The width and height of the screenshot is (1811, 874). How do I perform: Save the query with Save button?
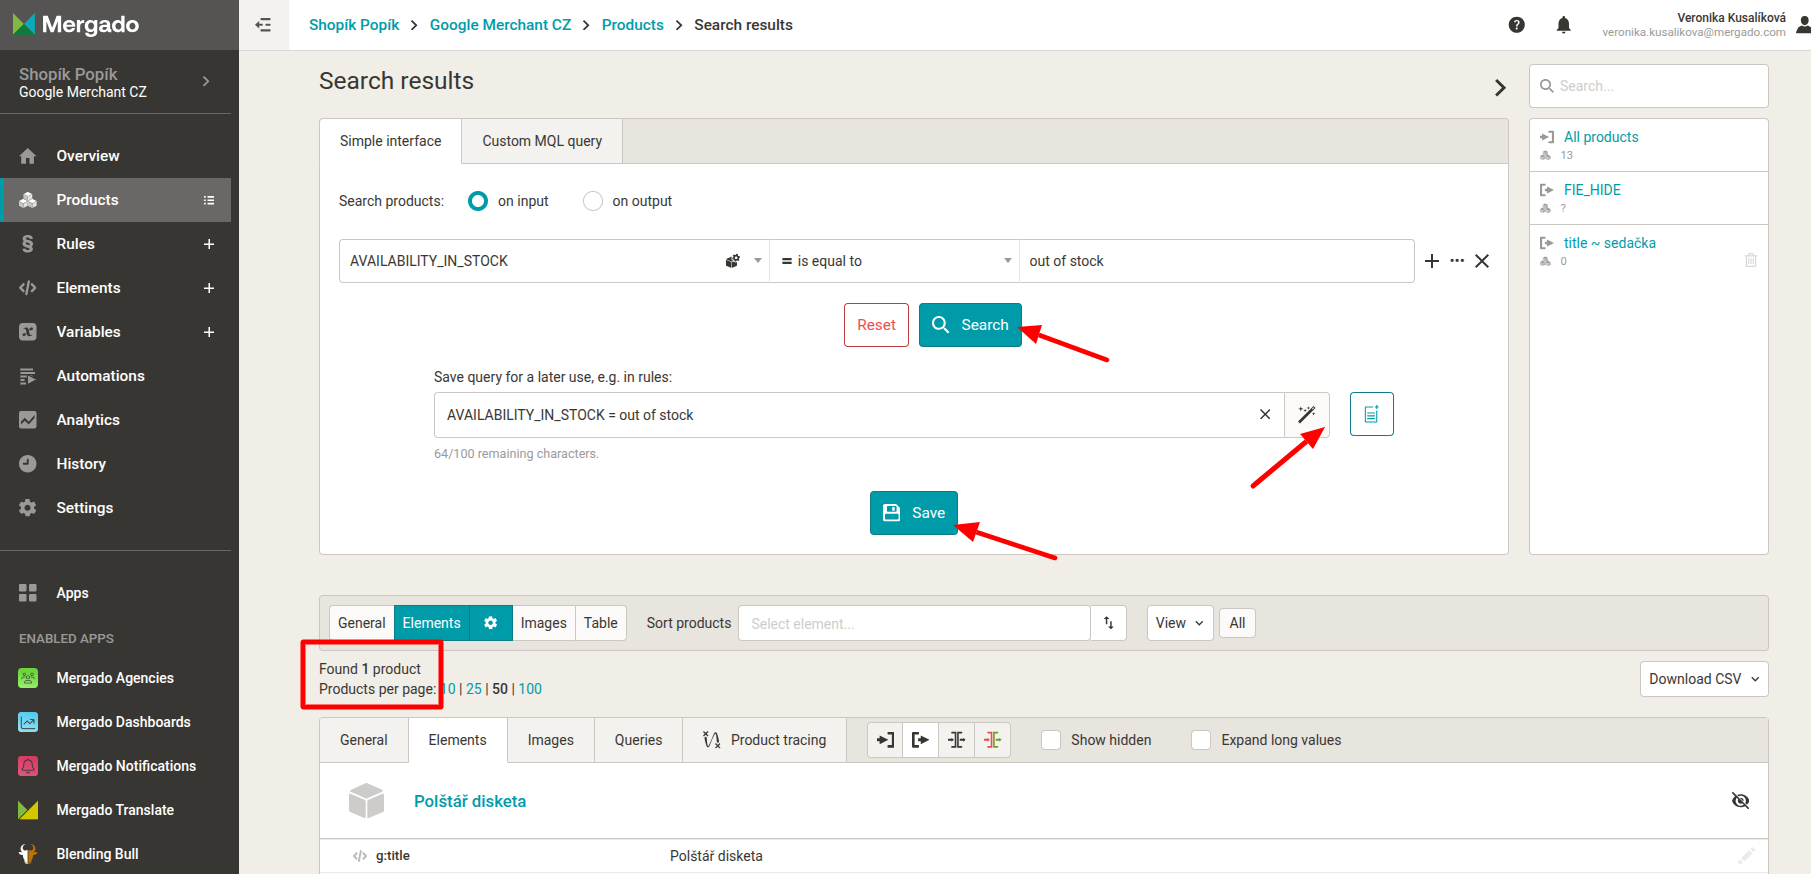coord(914,513)
